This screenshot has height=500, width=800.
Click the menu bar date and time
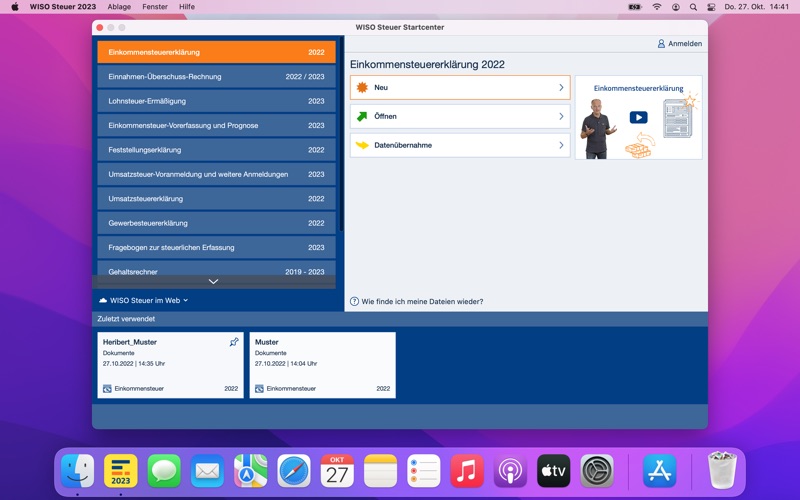pyautogui.click(x=757, y=7)
